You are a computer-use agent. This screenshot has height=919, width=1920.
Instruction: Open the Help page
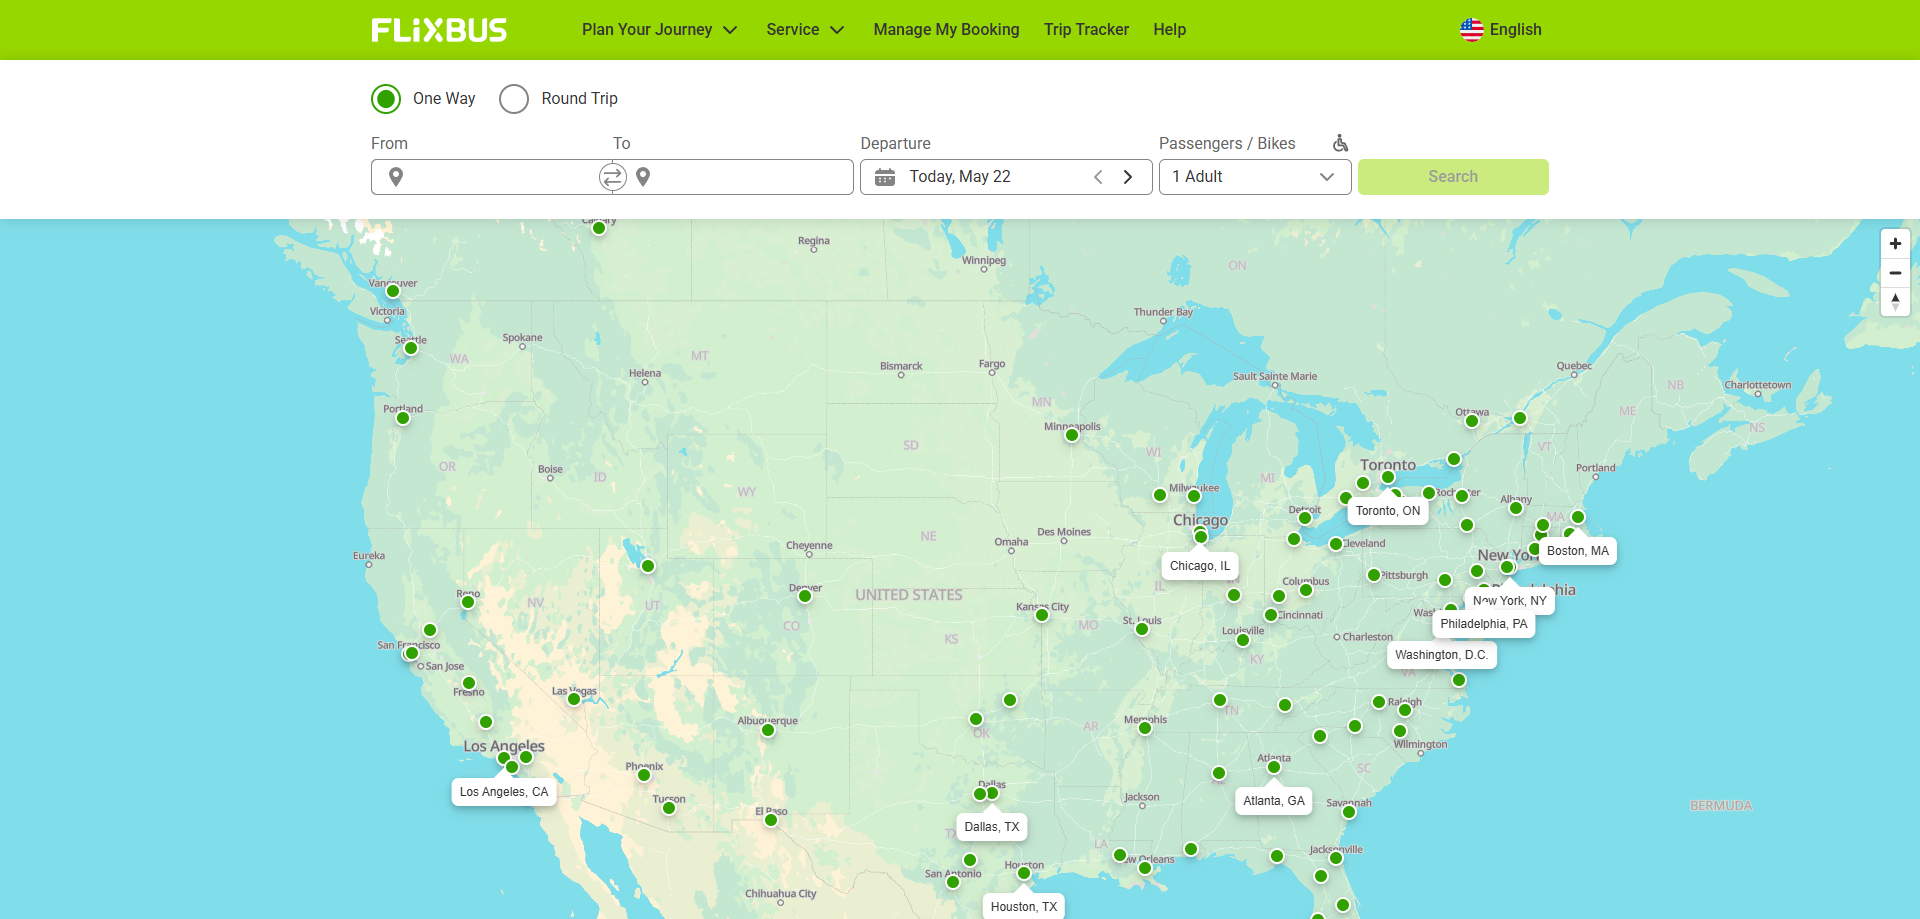[x=1169, y=30]
